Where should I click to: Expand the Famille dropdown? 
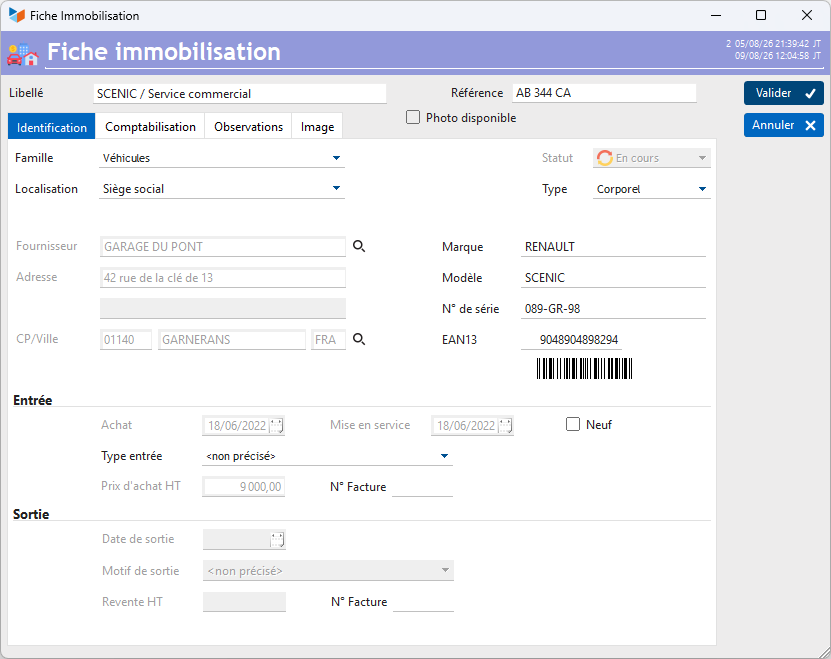[x=336, y=158]
